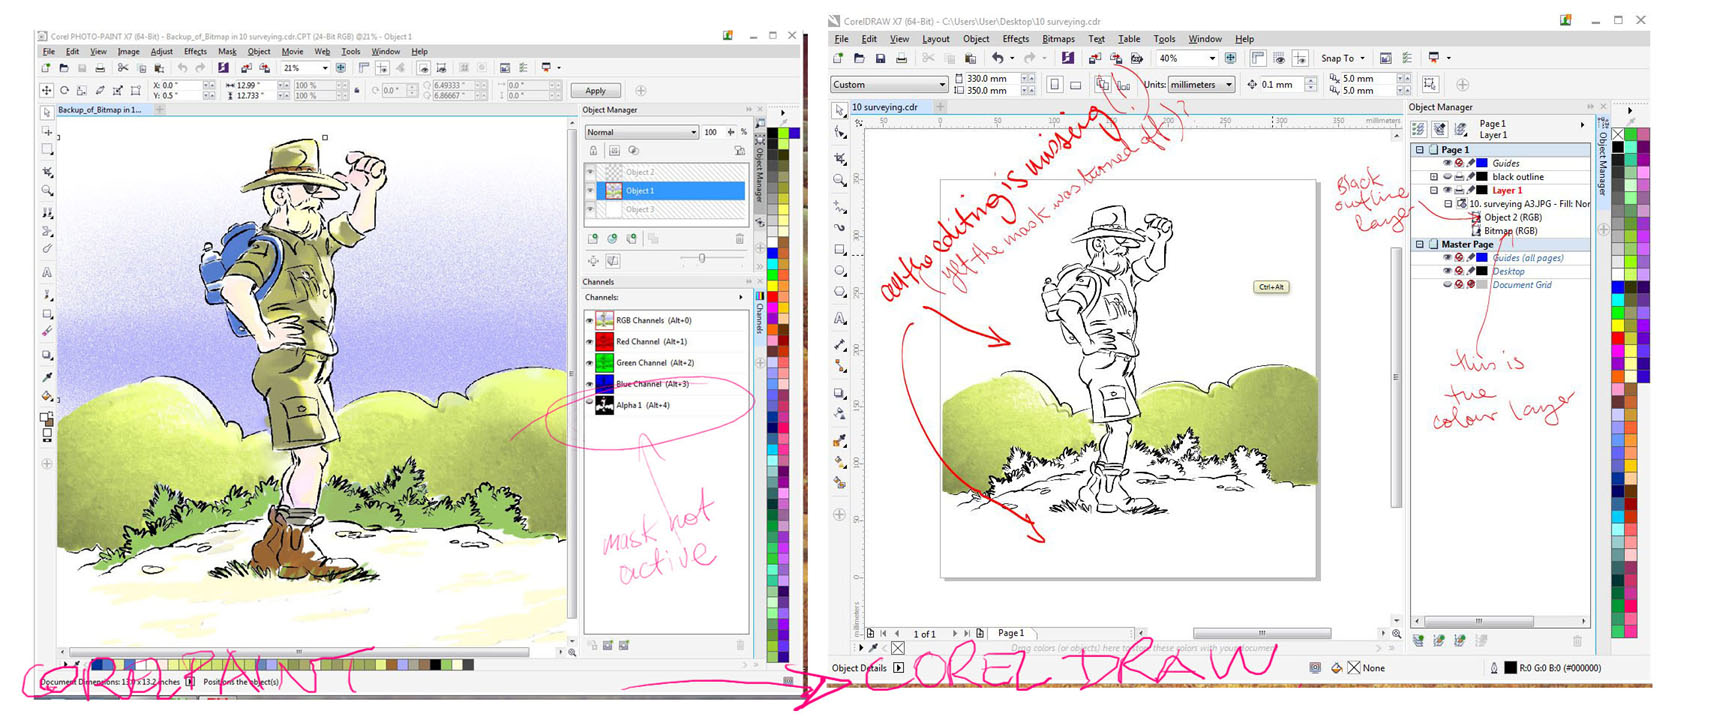Click the Options icon in CorelDRAW toolbar
The width and height of the screenshot is (1717, 723).
click(1407, 58)
